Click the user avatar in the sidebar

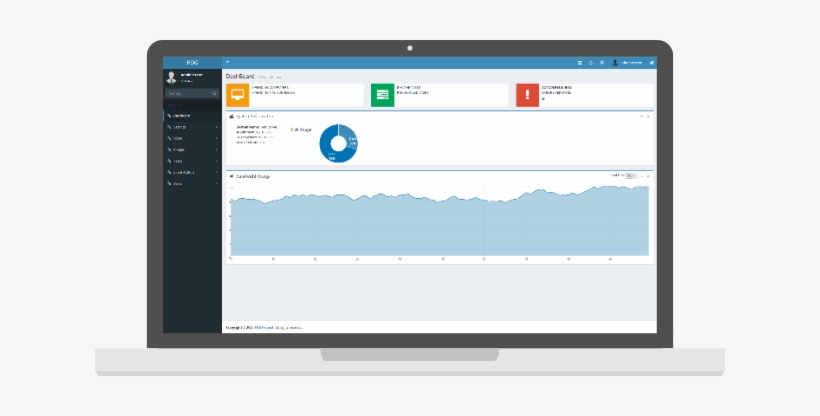[172, 76]
